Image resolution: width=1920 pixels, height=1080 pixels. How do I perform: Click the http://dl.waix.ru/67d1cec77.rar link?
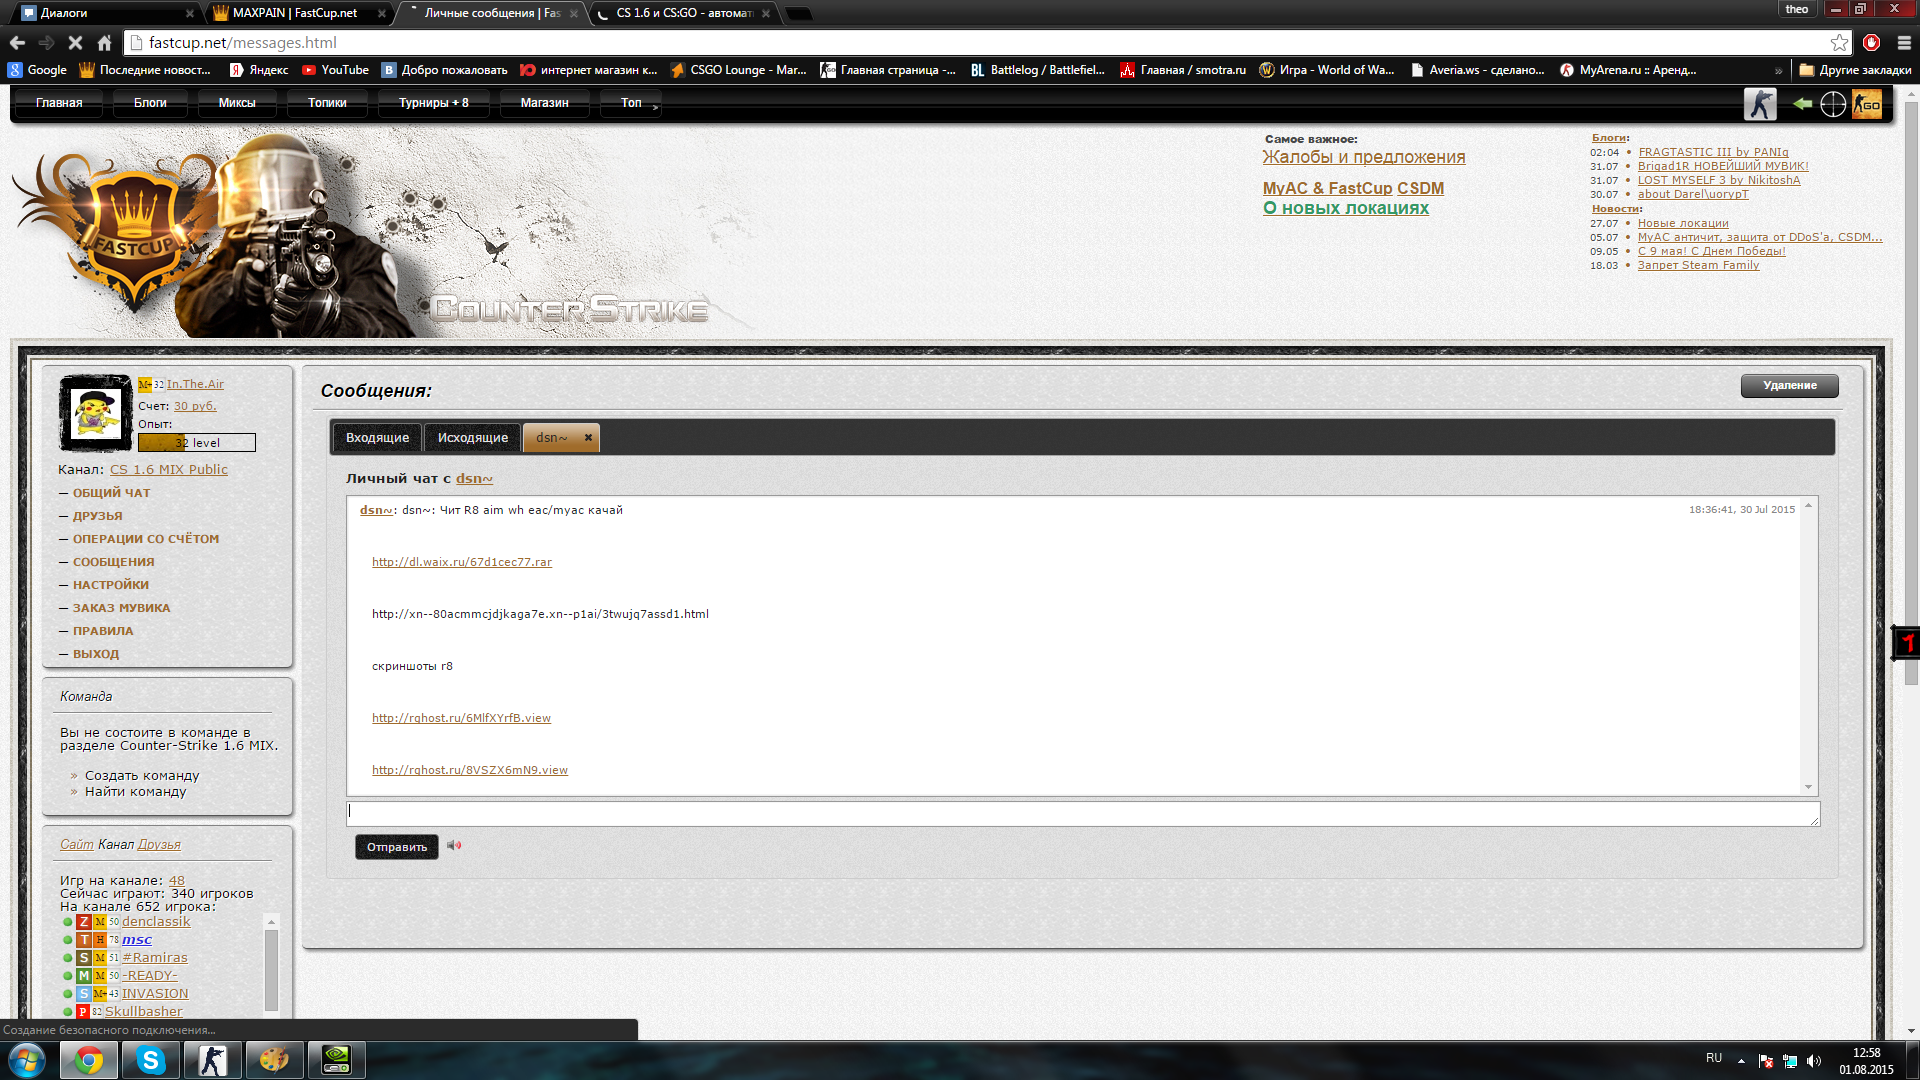460,562
